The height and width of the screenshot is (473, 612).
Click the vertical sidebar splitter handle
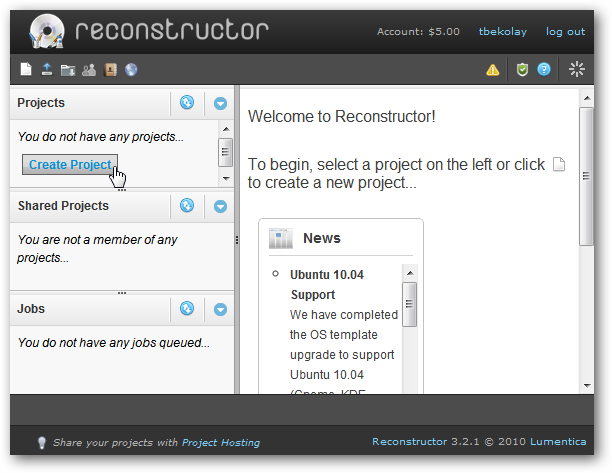pos(237,240)
